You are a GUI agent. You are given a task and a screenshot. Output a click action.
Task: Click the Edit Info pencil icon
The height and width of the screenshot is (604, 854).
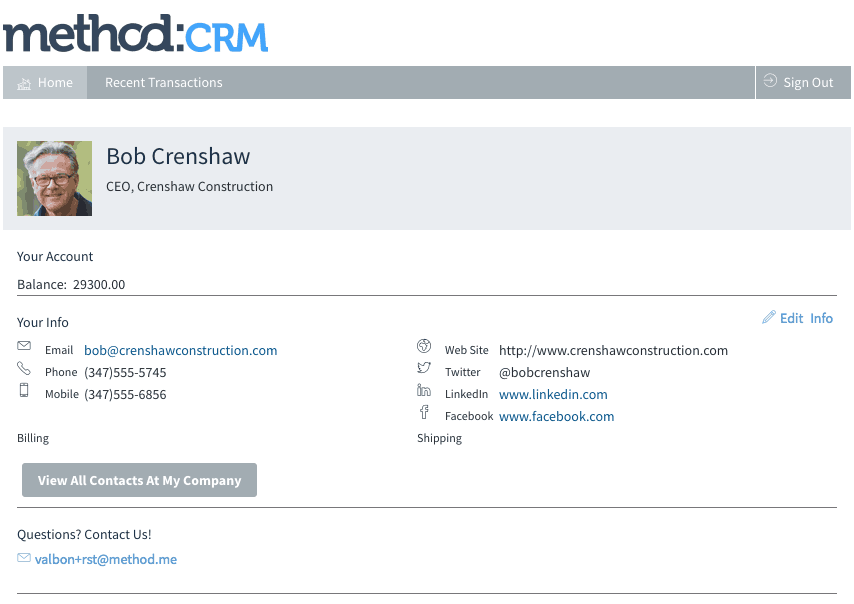[768, 317]
